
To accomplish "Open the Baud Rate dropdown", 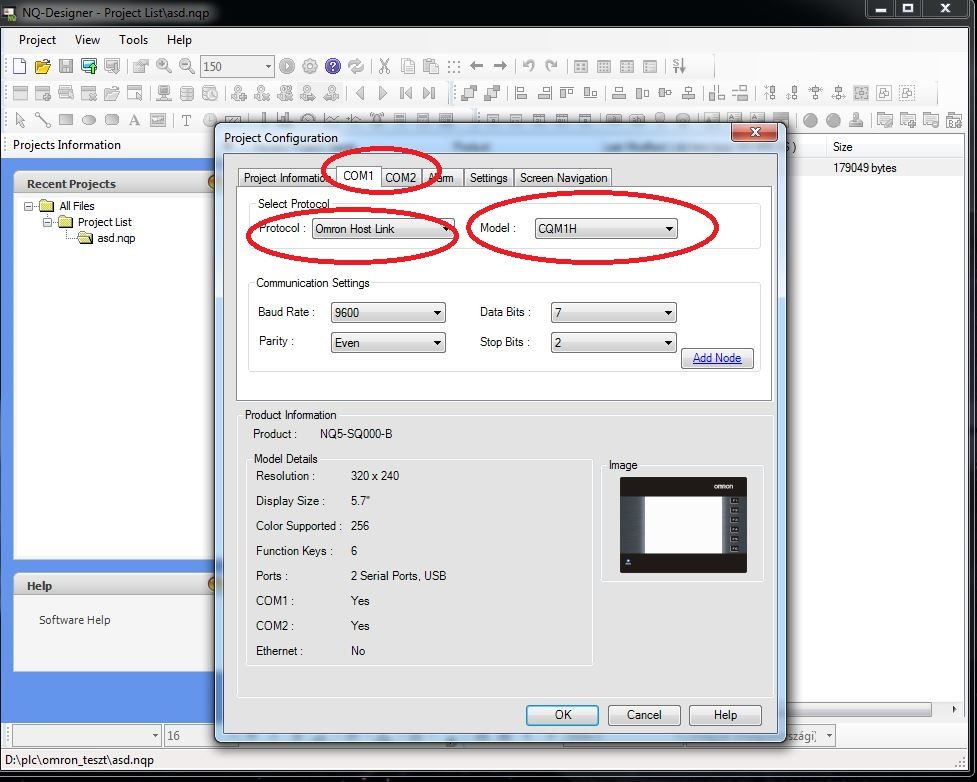I will [x=388, y=312].
